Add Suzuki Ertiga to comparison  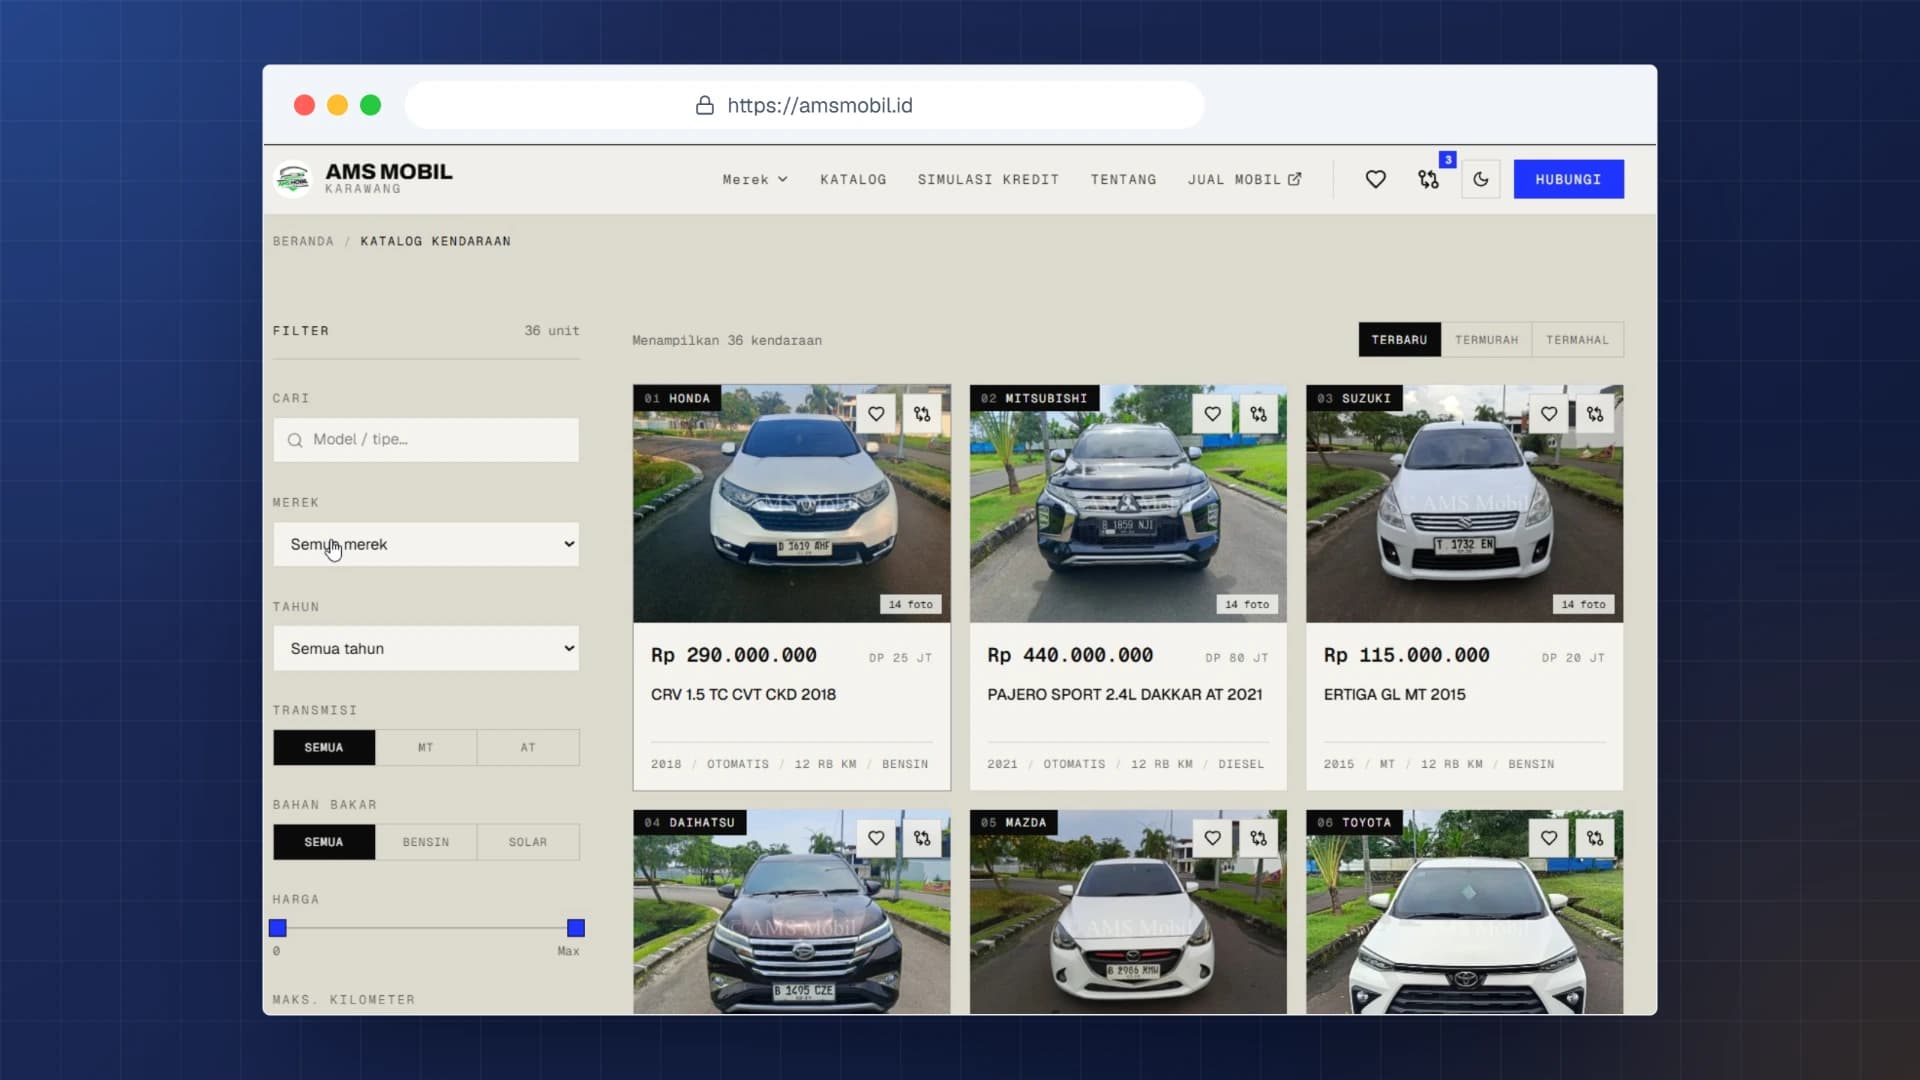point(1595,414)
